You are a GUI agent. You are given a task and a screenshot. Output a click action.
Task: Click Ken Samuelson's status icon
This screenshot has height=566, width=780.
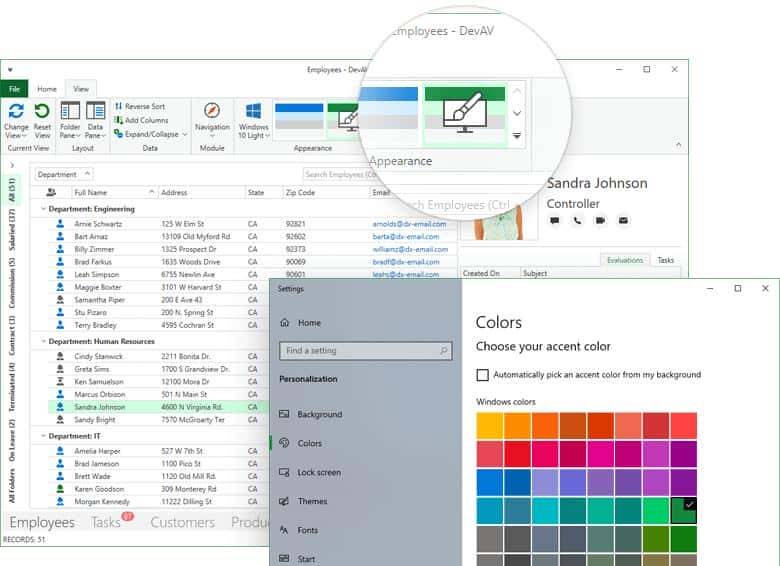60,381
